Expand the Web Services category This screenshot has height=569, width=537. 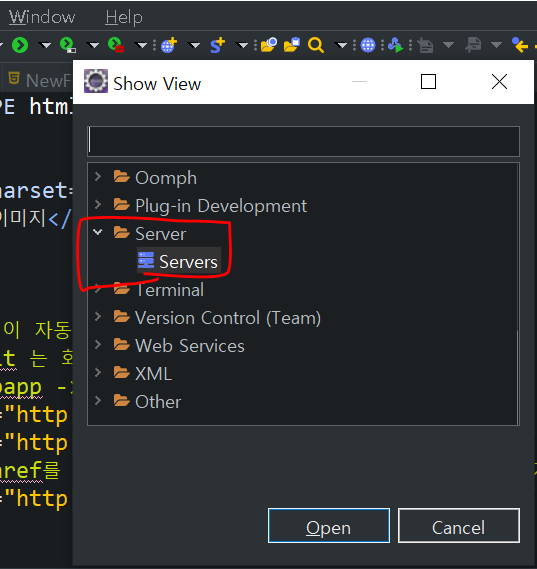click(x=98, y=344)
